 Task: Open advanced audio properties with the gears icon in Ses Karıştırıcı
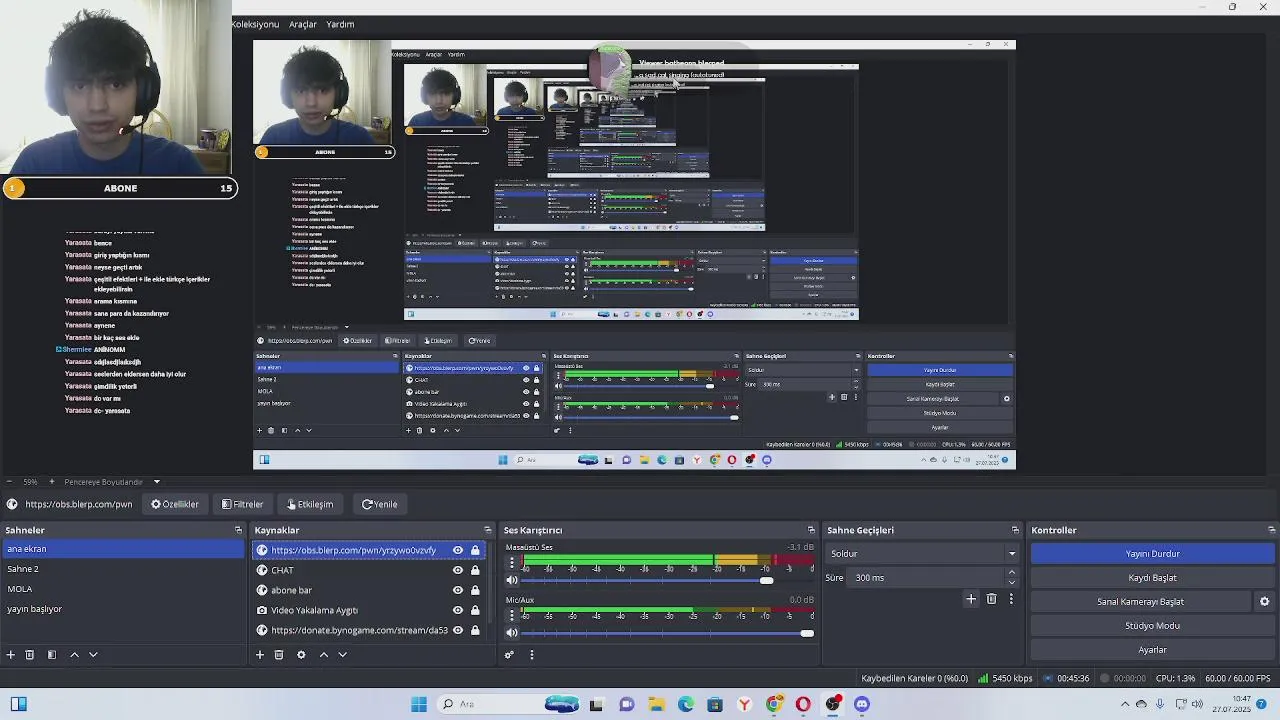point(509,655)
